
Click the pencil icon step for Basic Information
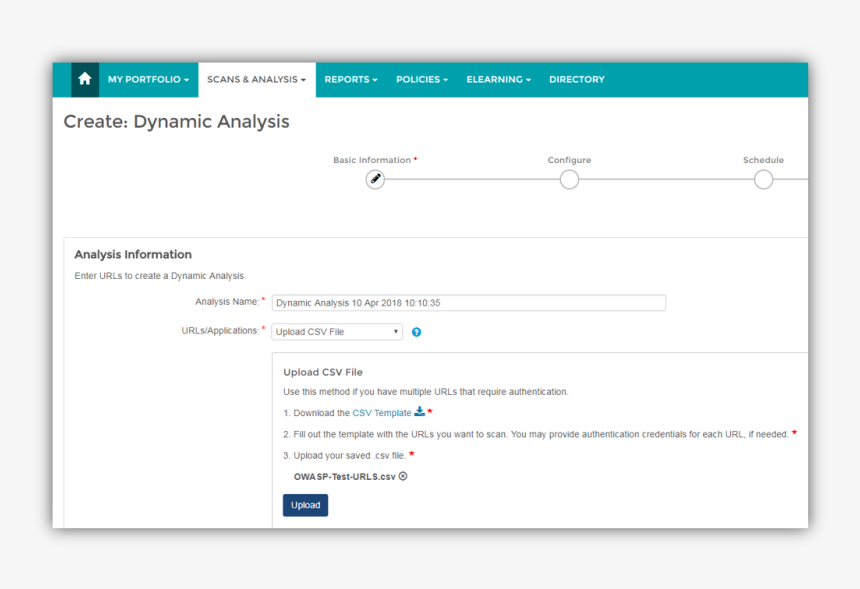coord(375,179)
